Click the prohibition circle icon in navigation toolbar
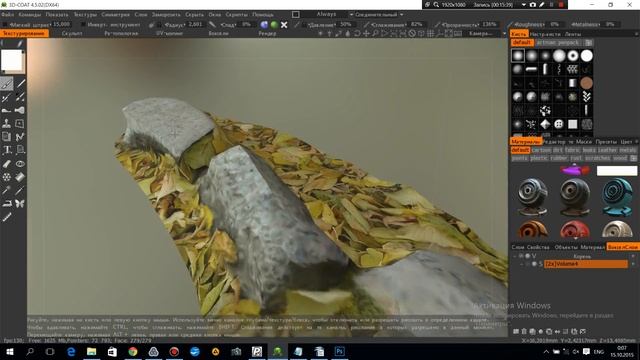The width and height of the screenshot is (640, 360). tap(412, 33)
